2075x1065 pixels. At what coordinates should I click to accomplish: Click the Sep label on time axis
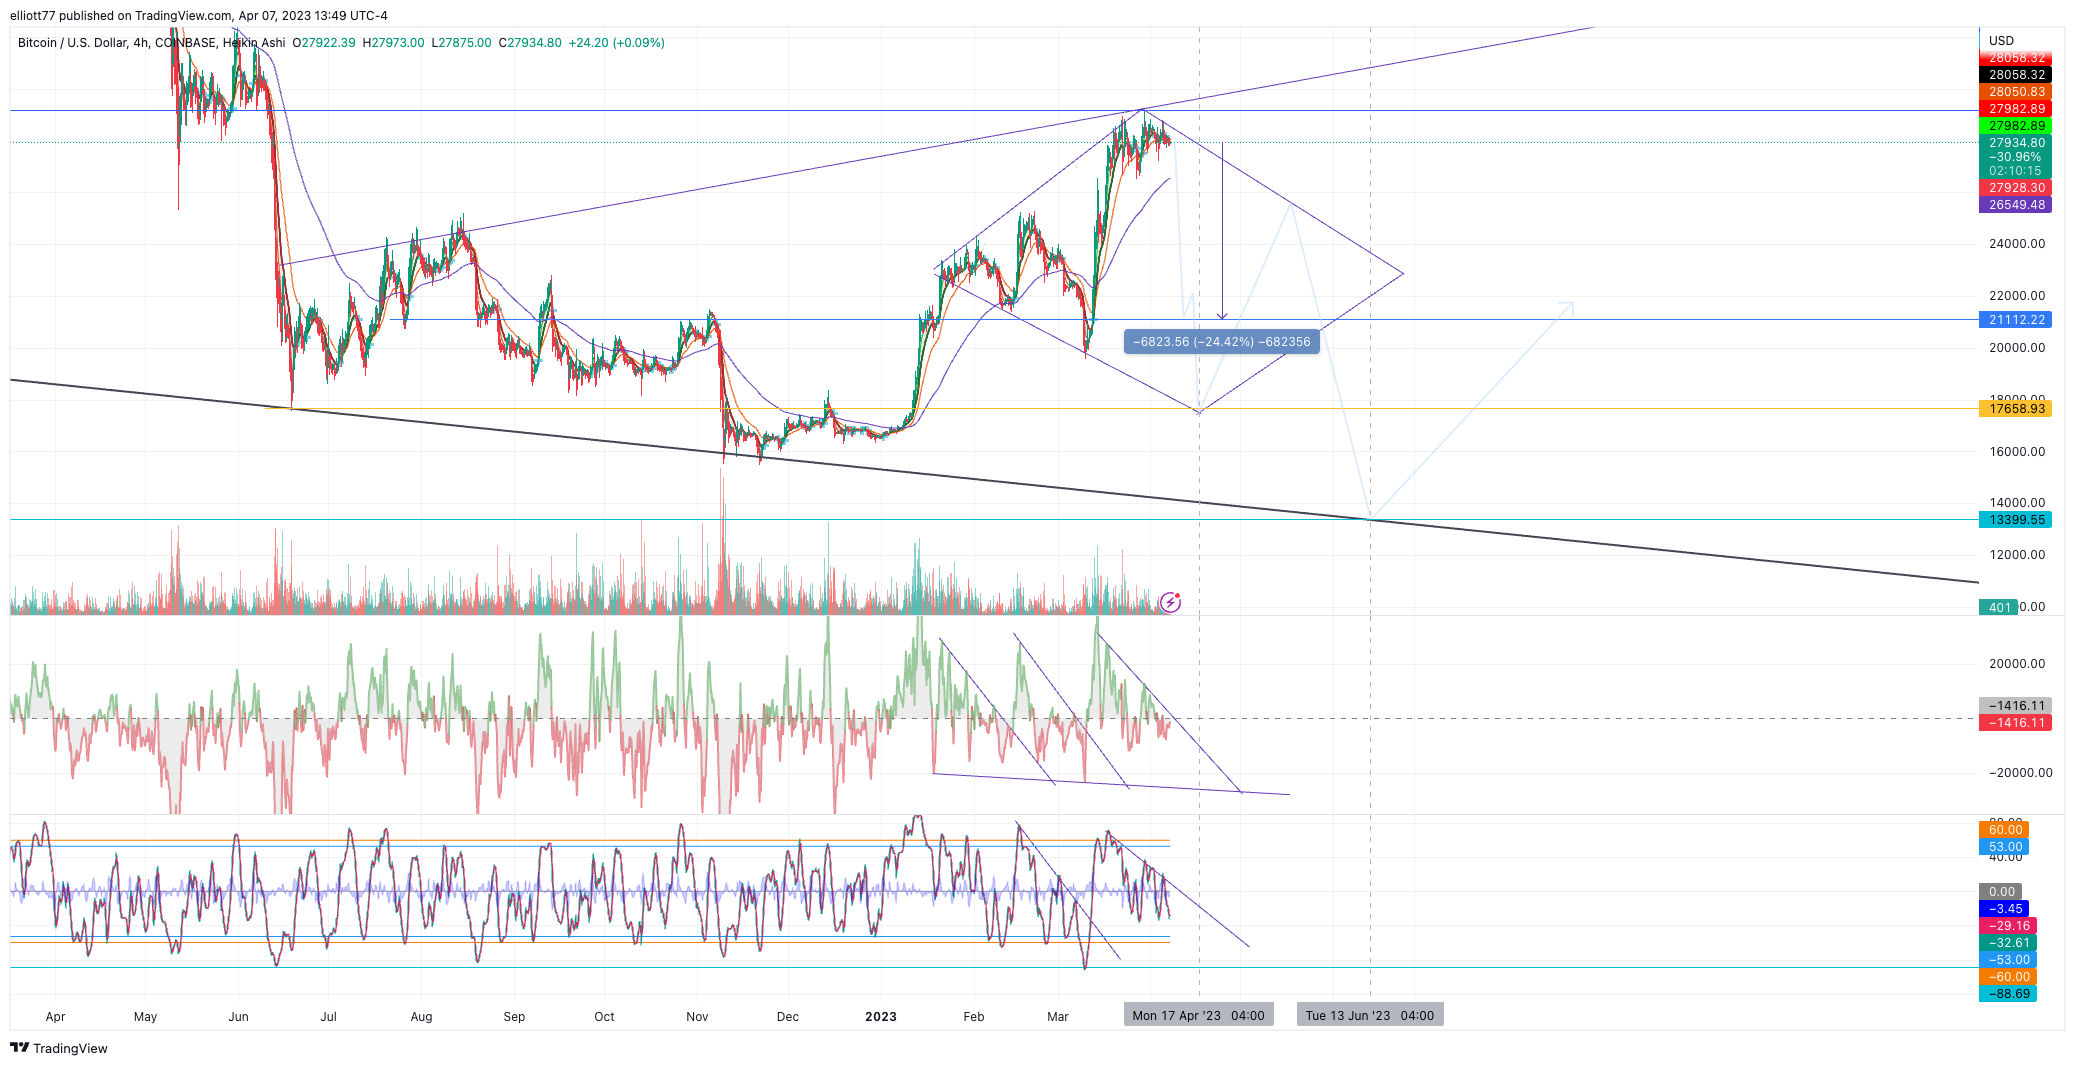[x=514, y=1017]
